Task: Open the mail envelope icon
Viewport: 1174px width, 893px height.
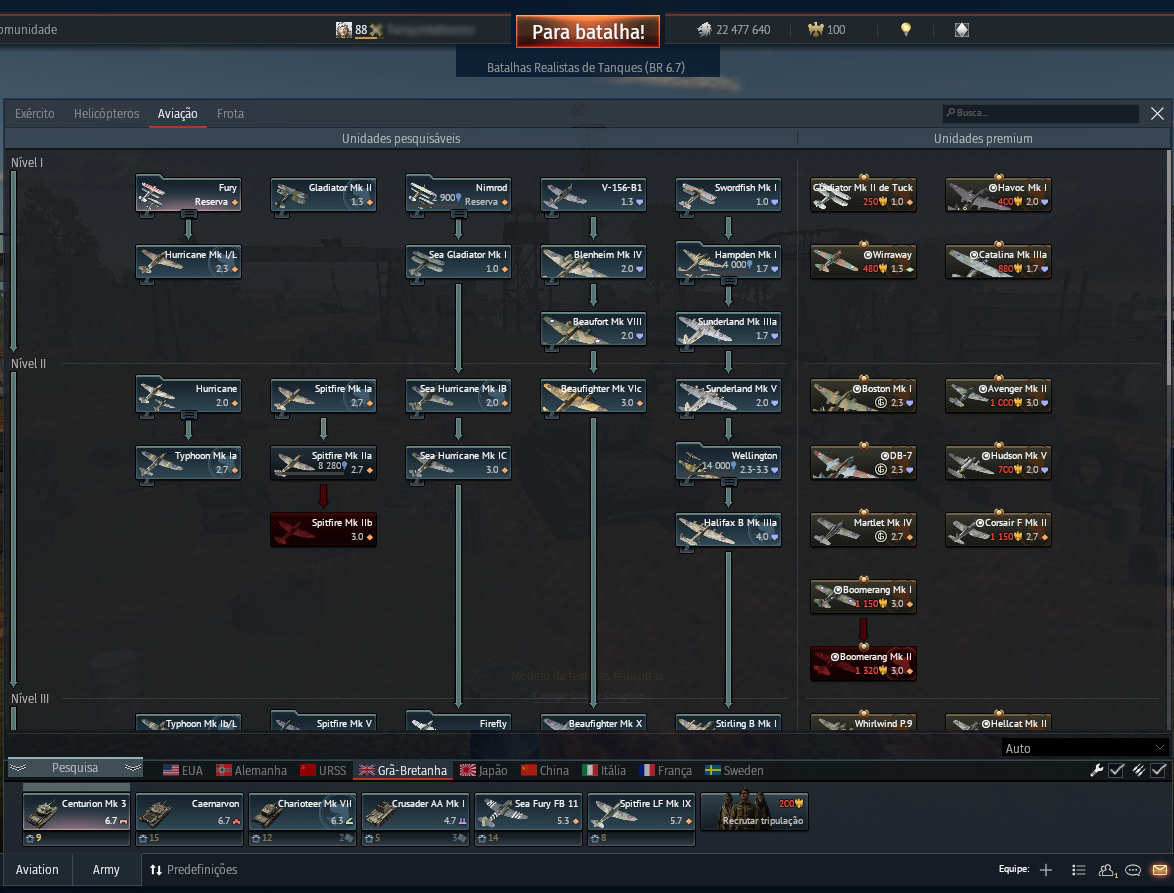Action: [x=1160, y=870]
